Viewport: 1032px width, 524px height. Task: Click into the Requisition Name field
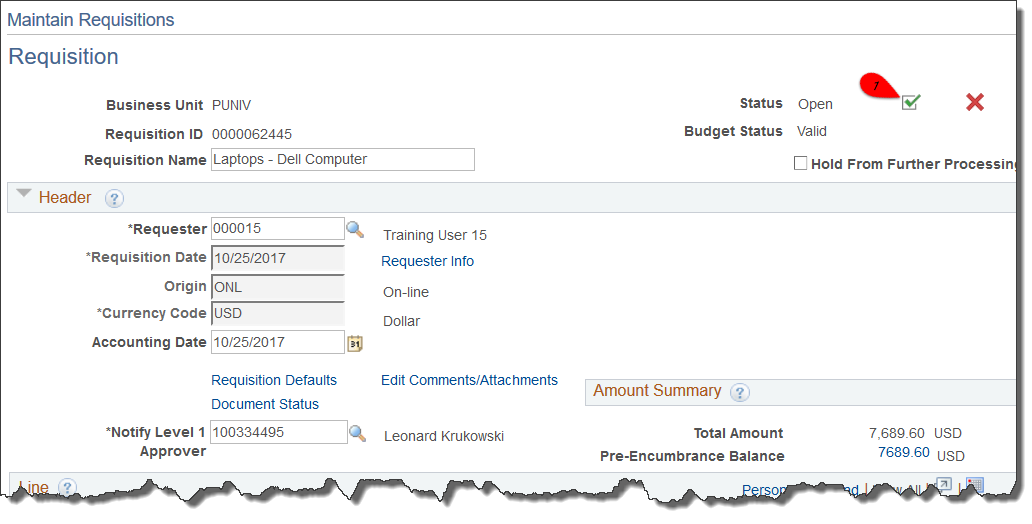[342, 160]
